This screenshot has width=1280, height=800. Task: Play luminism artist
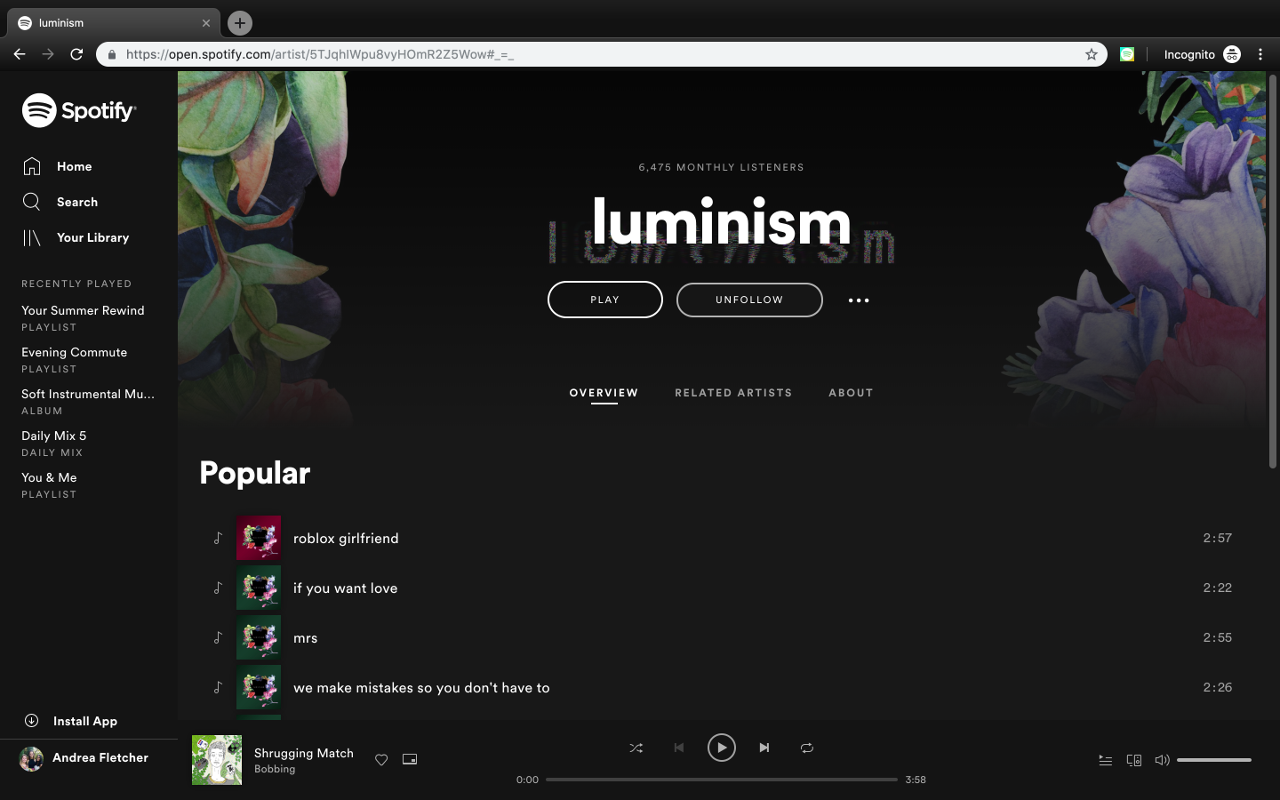point(605,300)
